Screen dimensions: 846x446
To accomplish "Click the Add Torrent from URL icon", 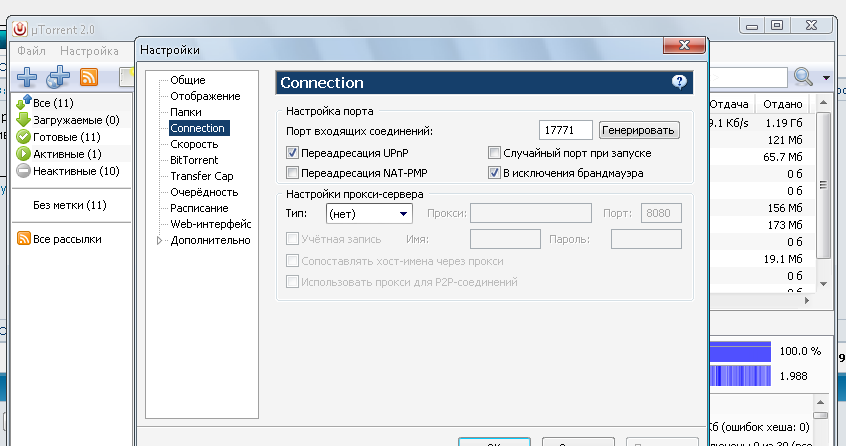I will pos(59,78).
